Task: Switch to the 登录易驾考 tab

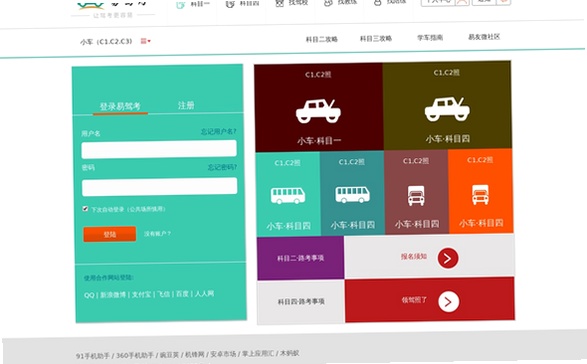Action: point(120,106)
